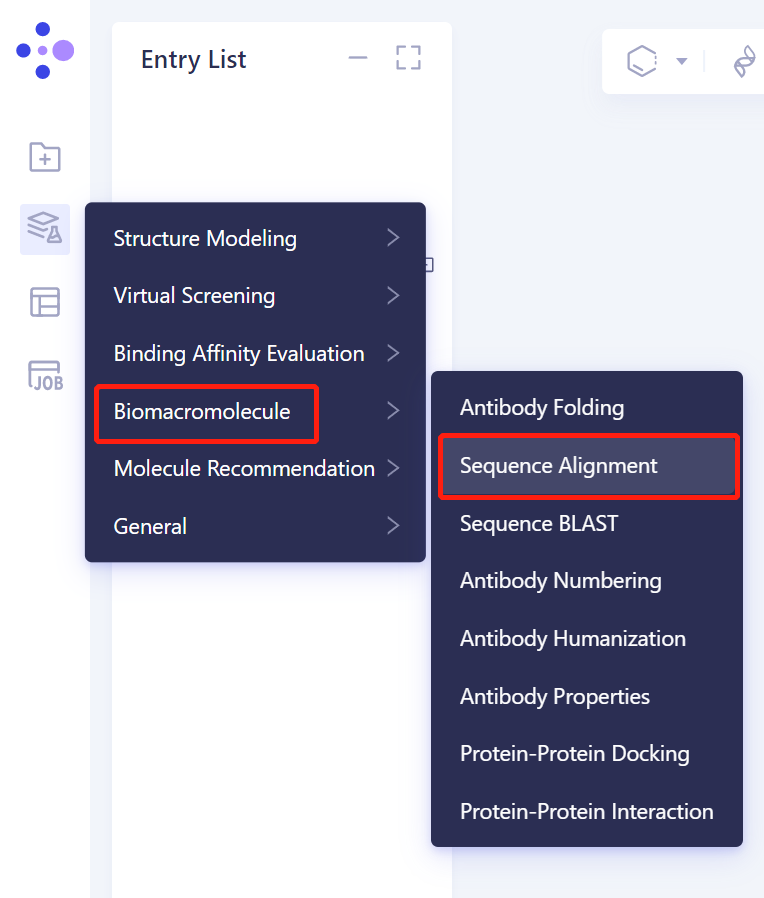Select the new project folder icon
Screen dimensions: 764x898
click(44, 157)
